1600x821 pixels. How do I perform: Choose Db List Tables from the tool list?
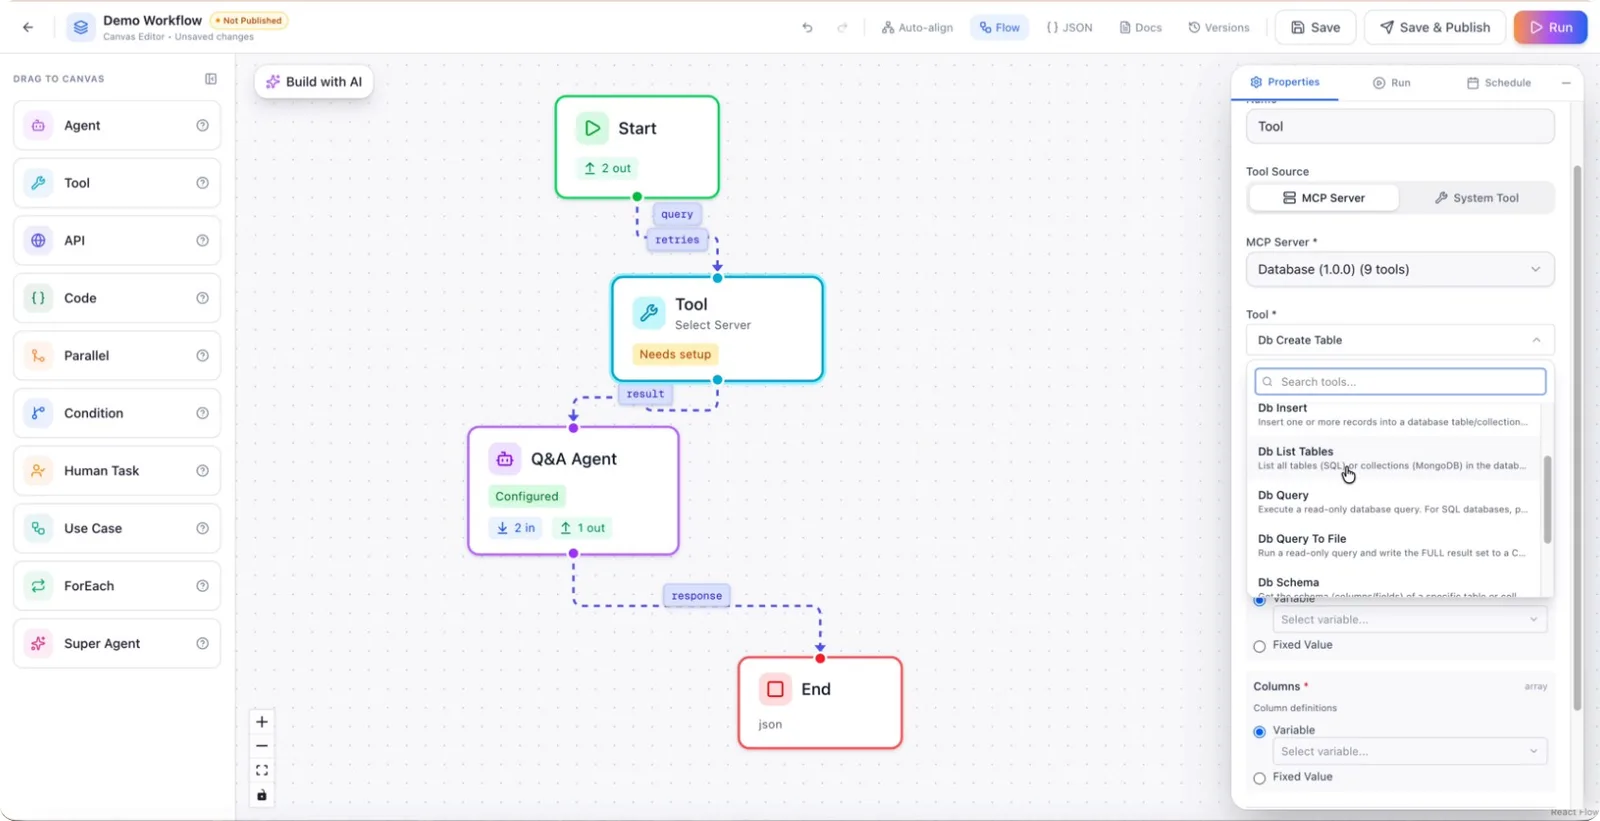[1394, 458]
